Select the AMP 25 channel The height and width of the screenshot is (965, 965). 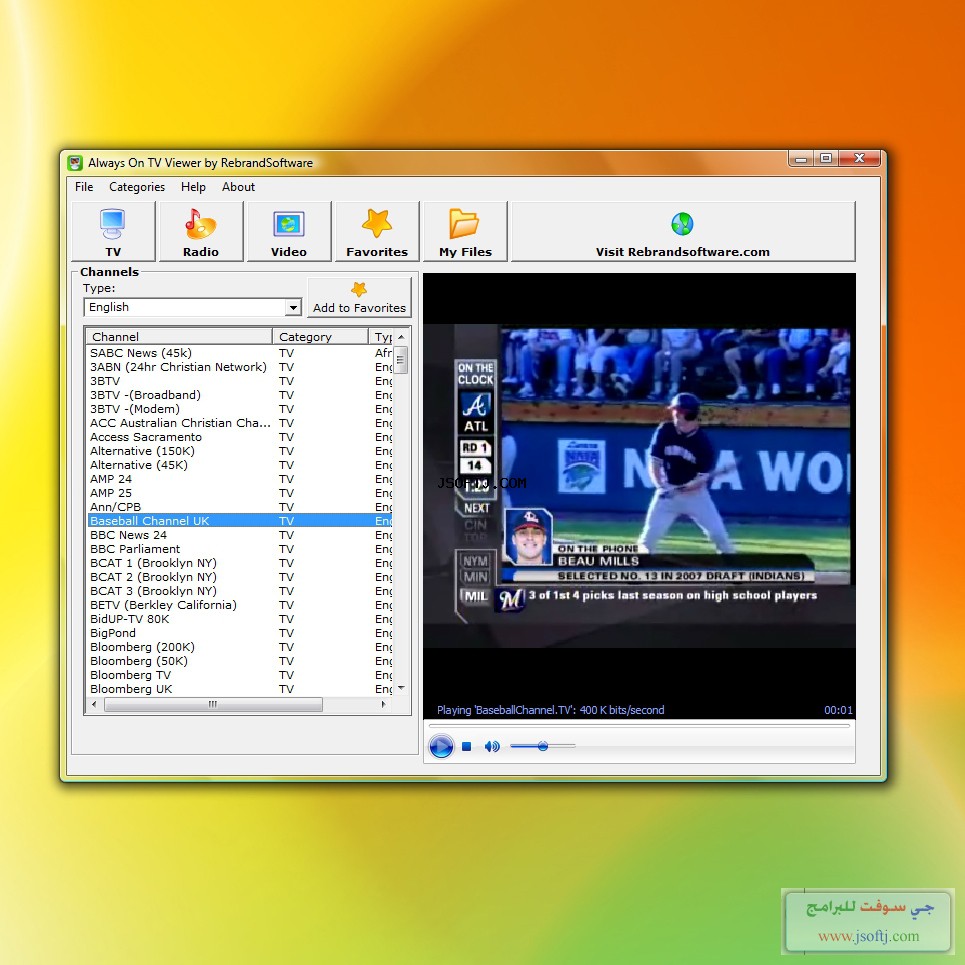239,494
